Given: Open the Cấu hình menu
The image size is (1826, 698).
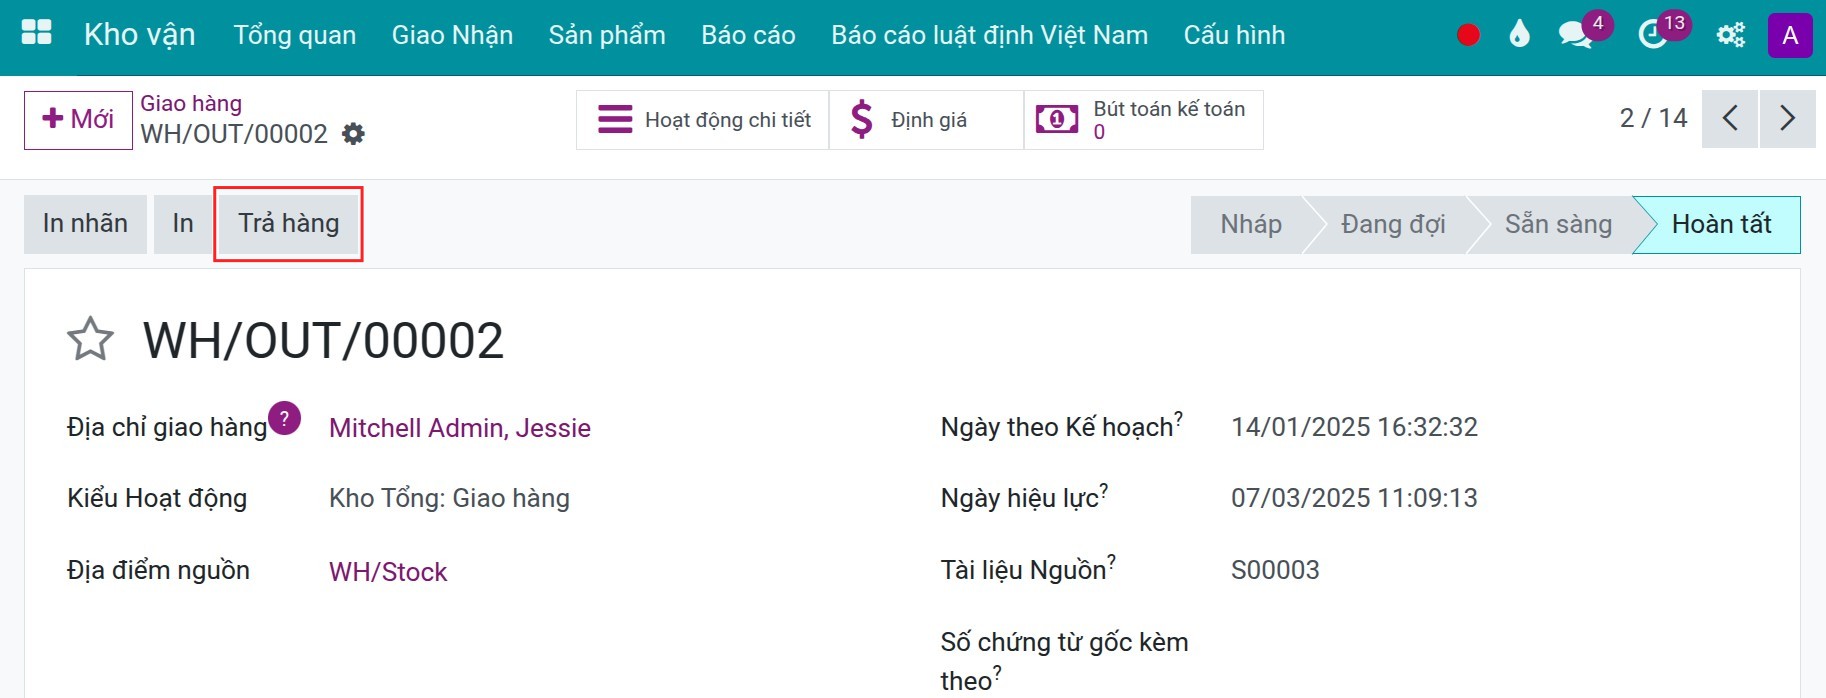Looking at the screenshot, I should pos(1234,35).
